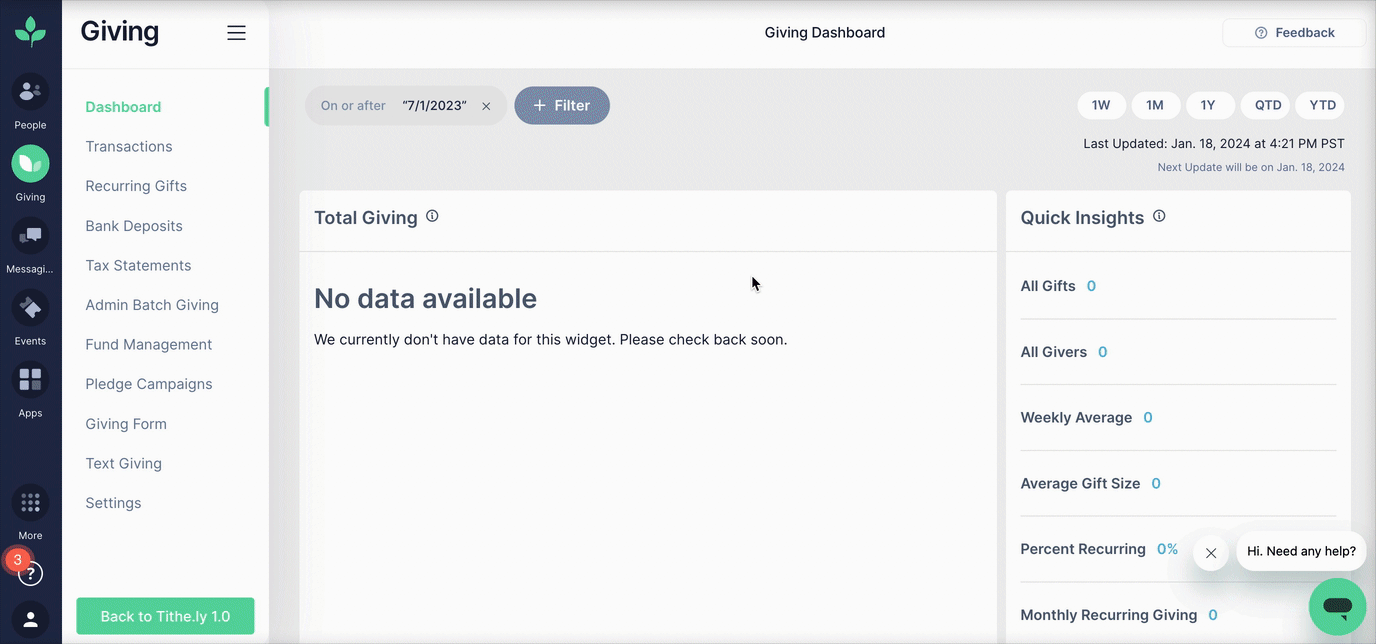The width and height of the screenshot is (1376, 644).
Task: Click the More dots icon
Action: (30, 503)
